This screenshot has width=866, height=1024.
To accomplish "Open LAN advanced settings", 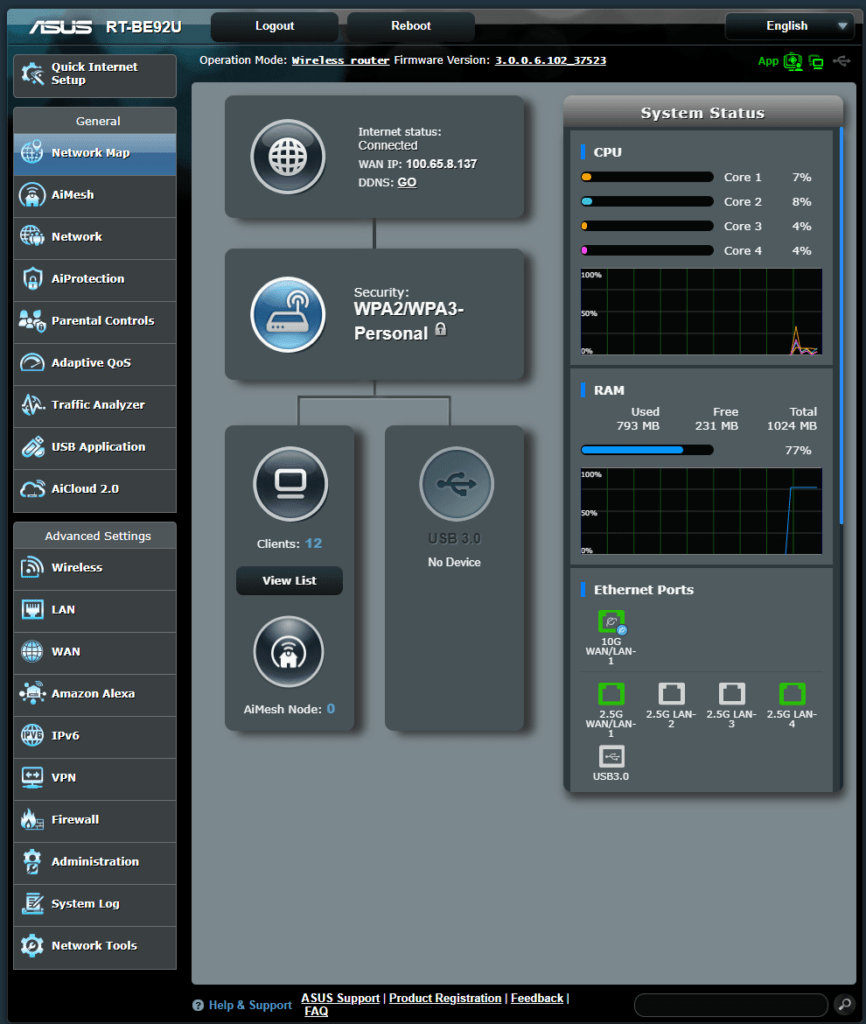I will coord(95,610).
